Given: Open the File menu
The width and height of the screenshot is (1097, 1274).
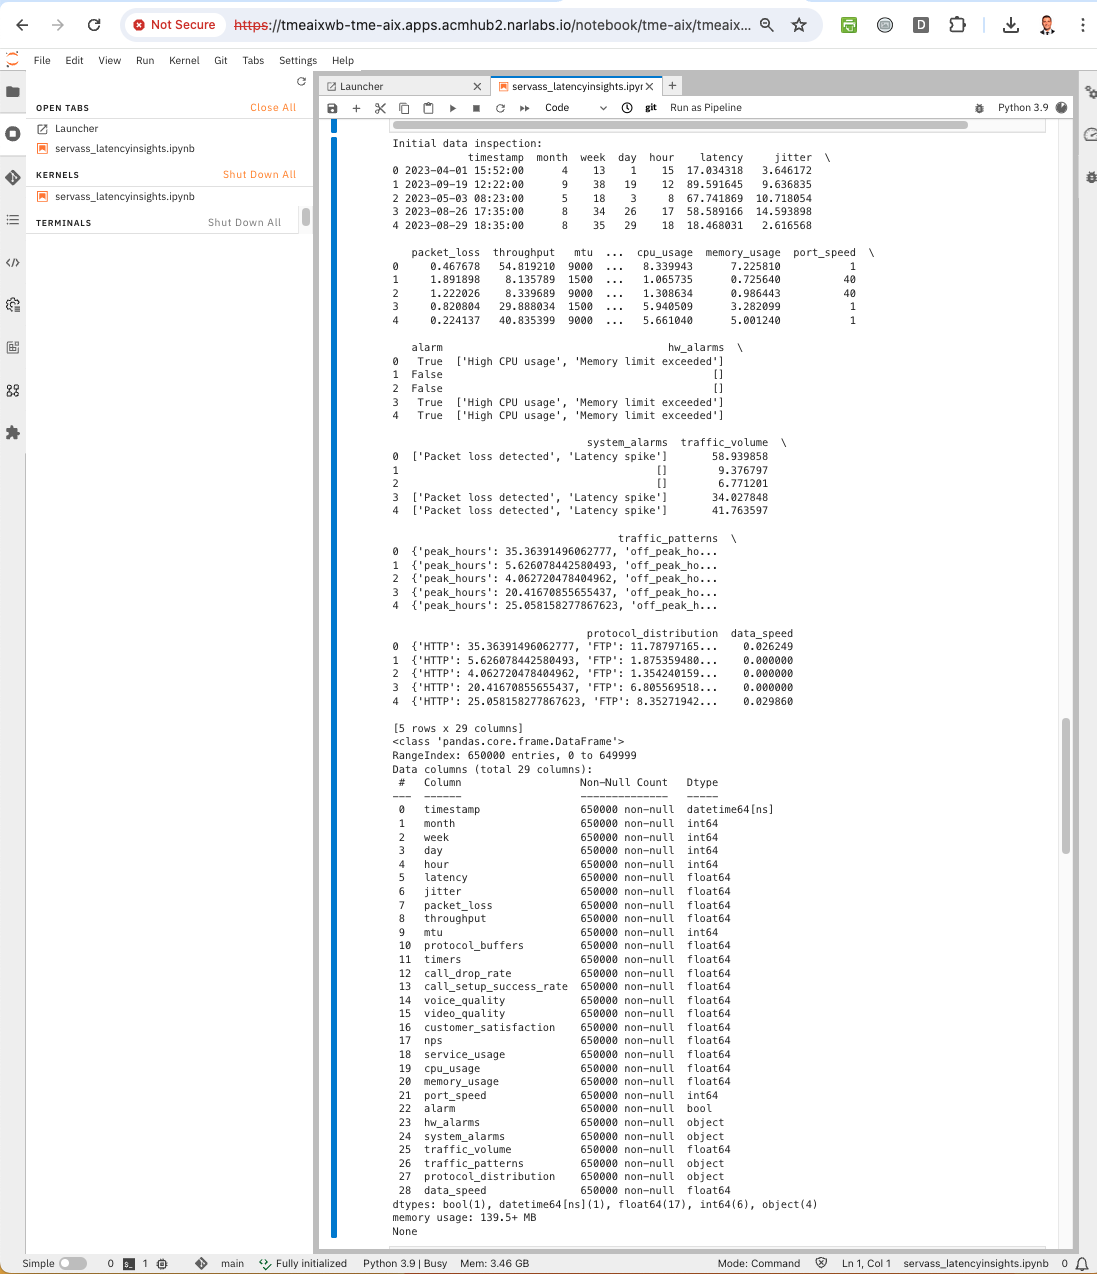Looking at the screenshot, I should [x=42, y=60].
